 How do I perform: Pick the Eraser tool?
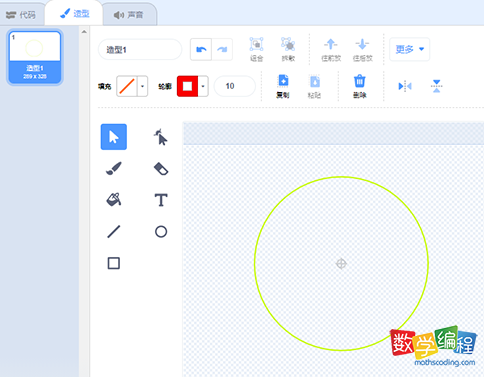point(161,169)
